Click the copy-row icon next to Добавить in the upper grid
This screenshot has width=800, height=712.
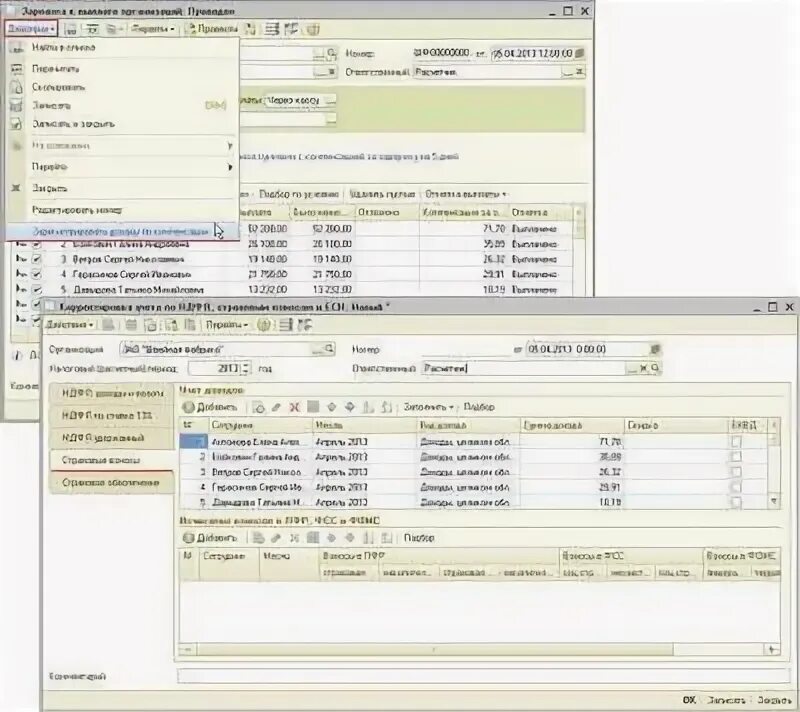click(258, 407)
